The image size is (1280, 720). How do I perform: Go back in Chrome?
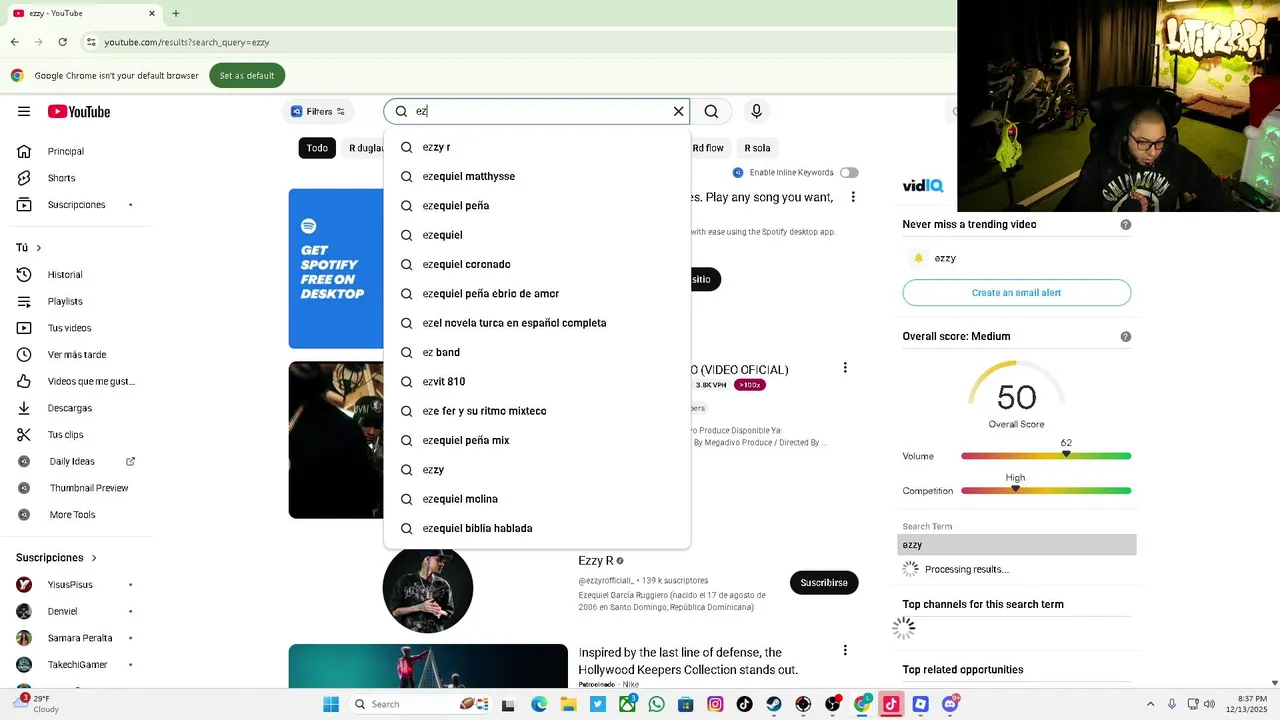point(14,42)
